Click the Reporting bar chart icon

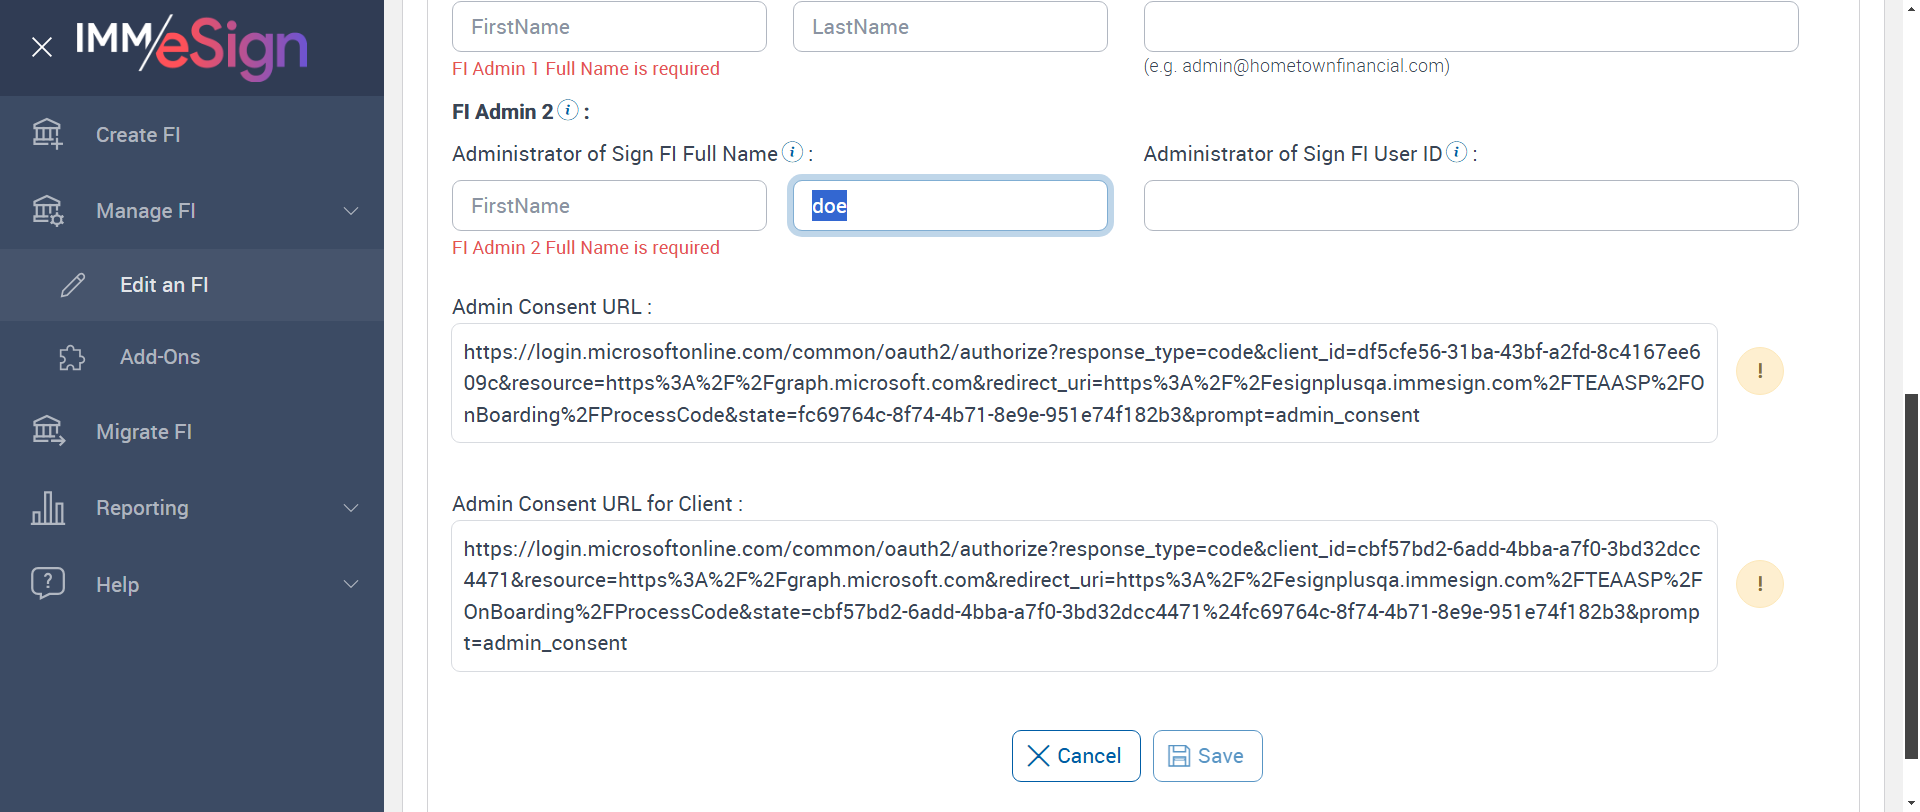click(47, 508)
